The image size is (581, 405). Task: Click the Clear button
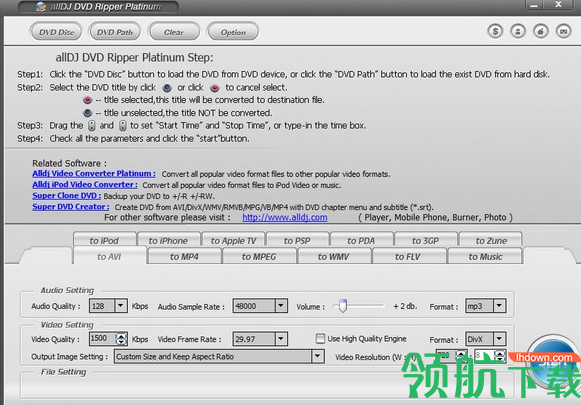tap(174, 32)
